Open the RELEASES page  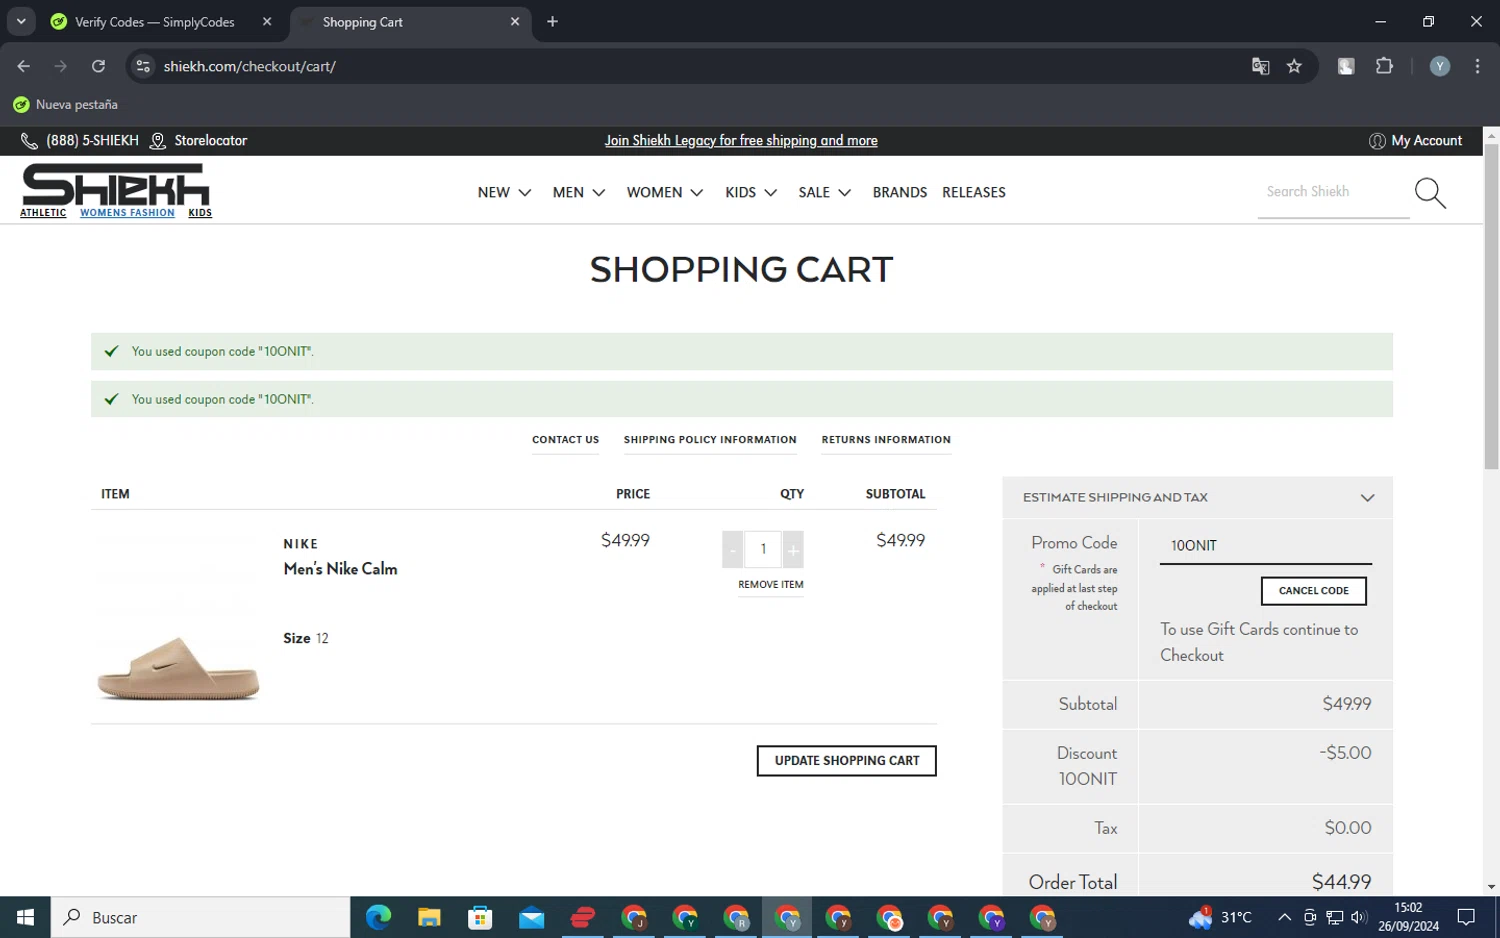[x=974, y=192]
